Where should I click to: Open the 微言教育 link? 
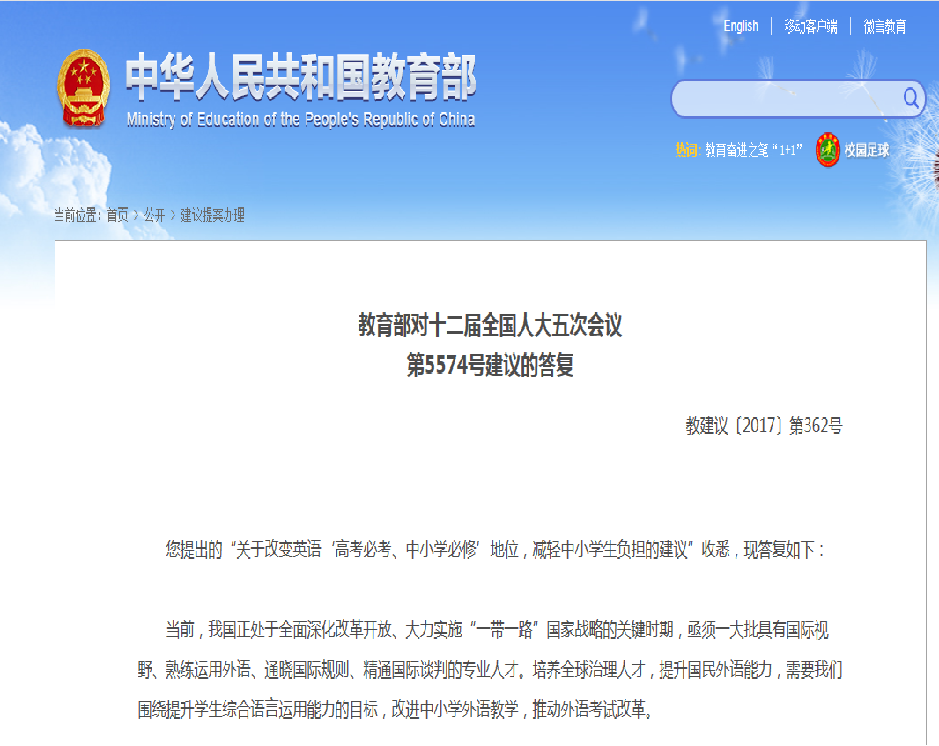(884, 27)
